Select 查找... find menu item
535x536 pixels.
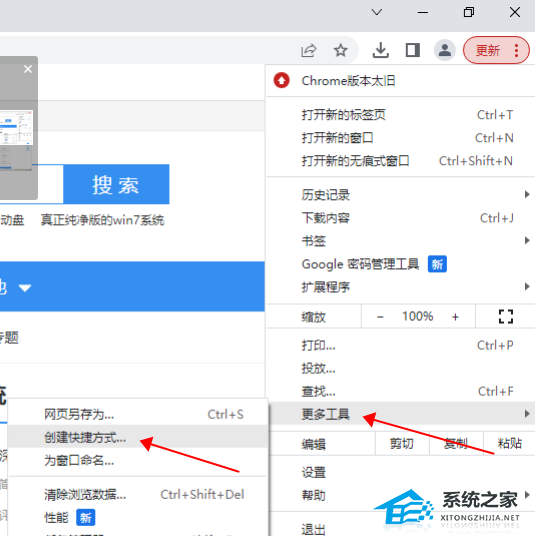pos(401,391)
